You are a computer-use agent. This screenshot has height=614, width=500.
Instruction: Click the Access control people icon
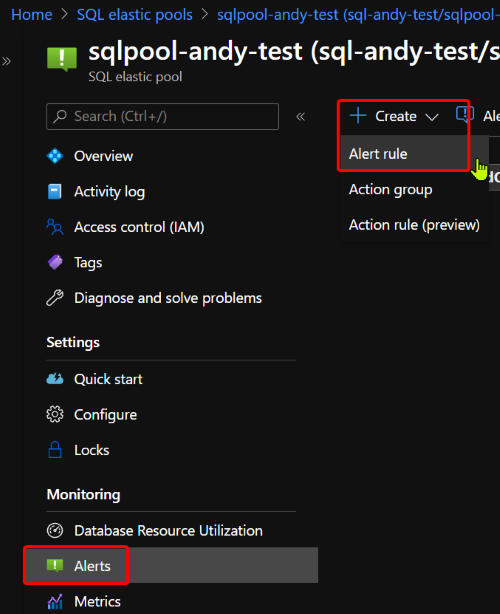click(x=55, y=227)
